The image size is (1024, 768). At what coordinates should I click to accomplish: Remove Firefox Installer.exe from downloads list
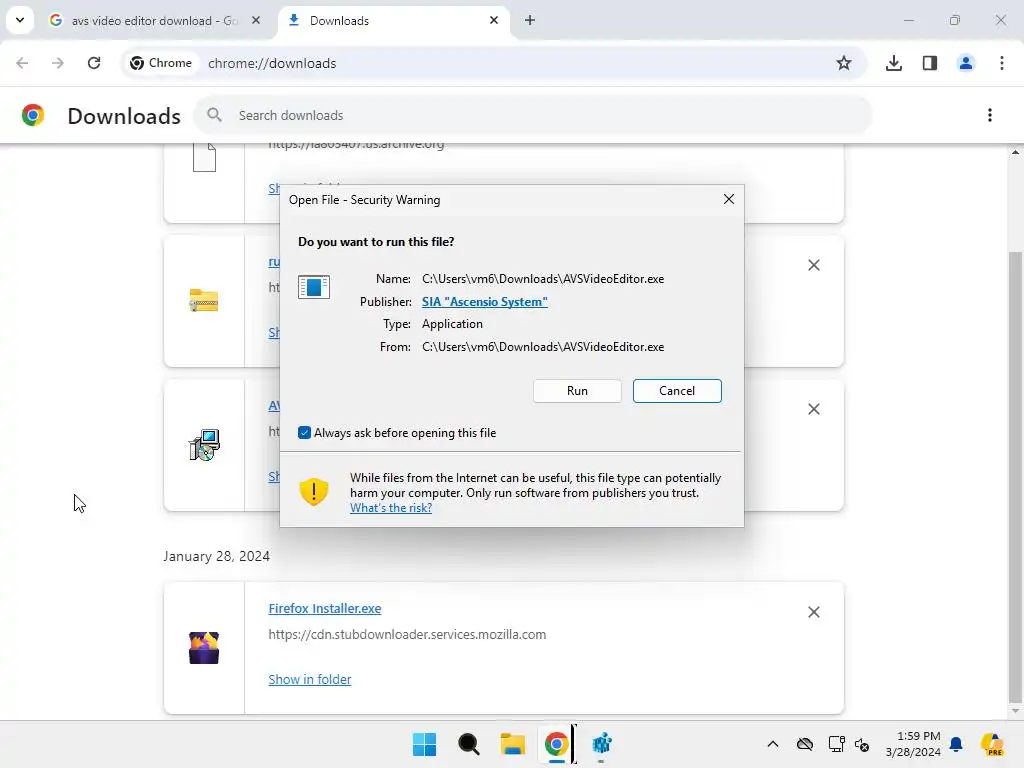[813, 612]
